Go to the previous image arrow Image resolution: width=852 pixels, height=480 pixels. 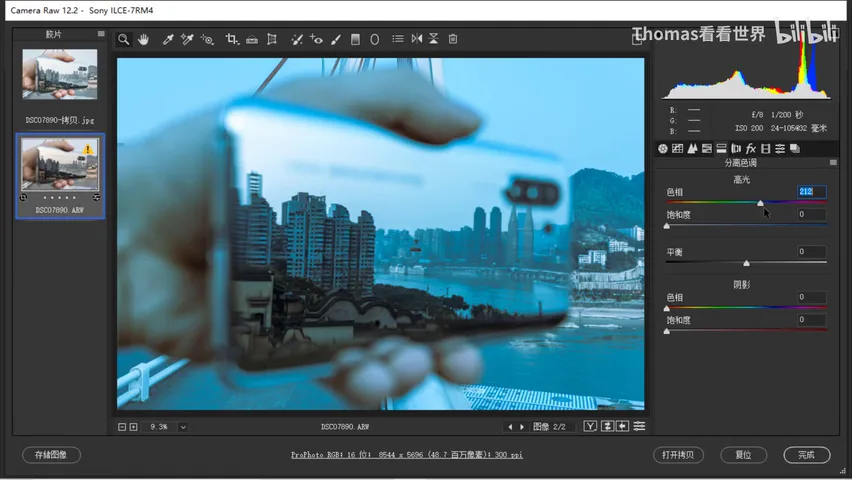(x=510, y=427)
